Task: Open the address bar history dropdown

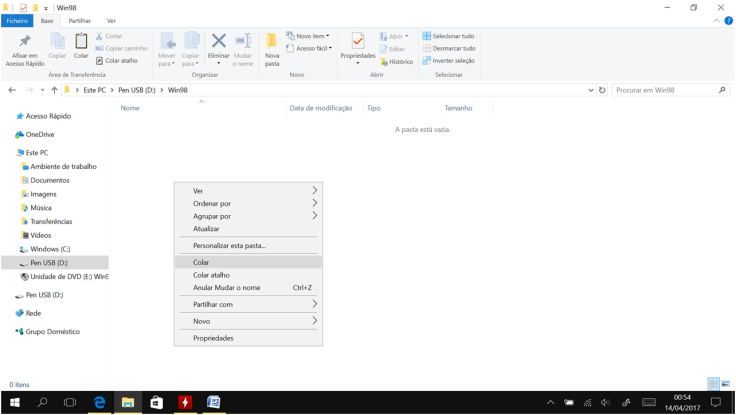Action: coord(590,90)
